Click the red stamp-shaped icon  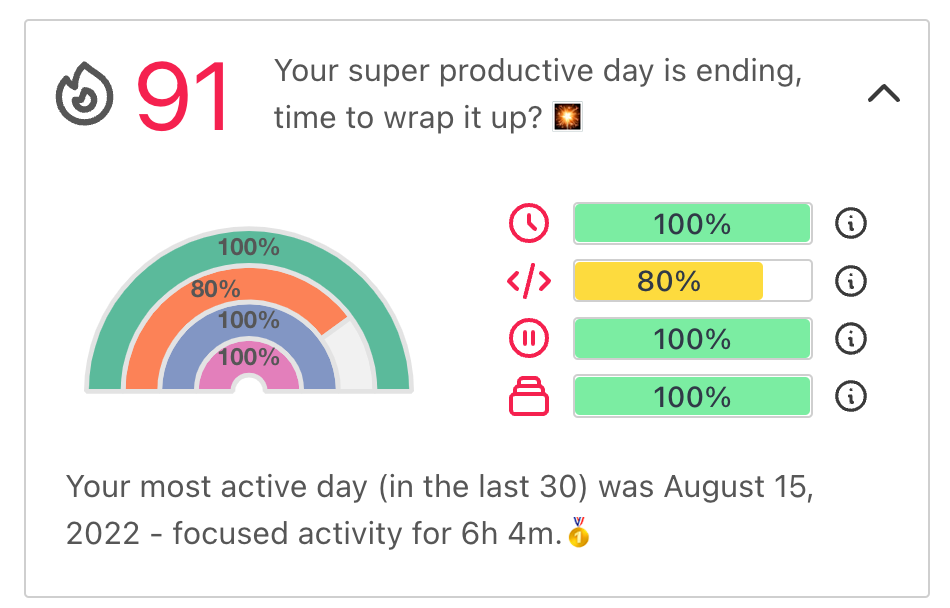[529, 396]
